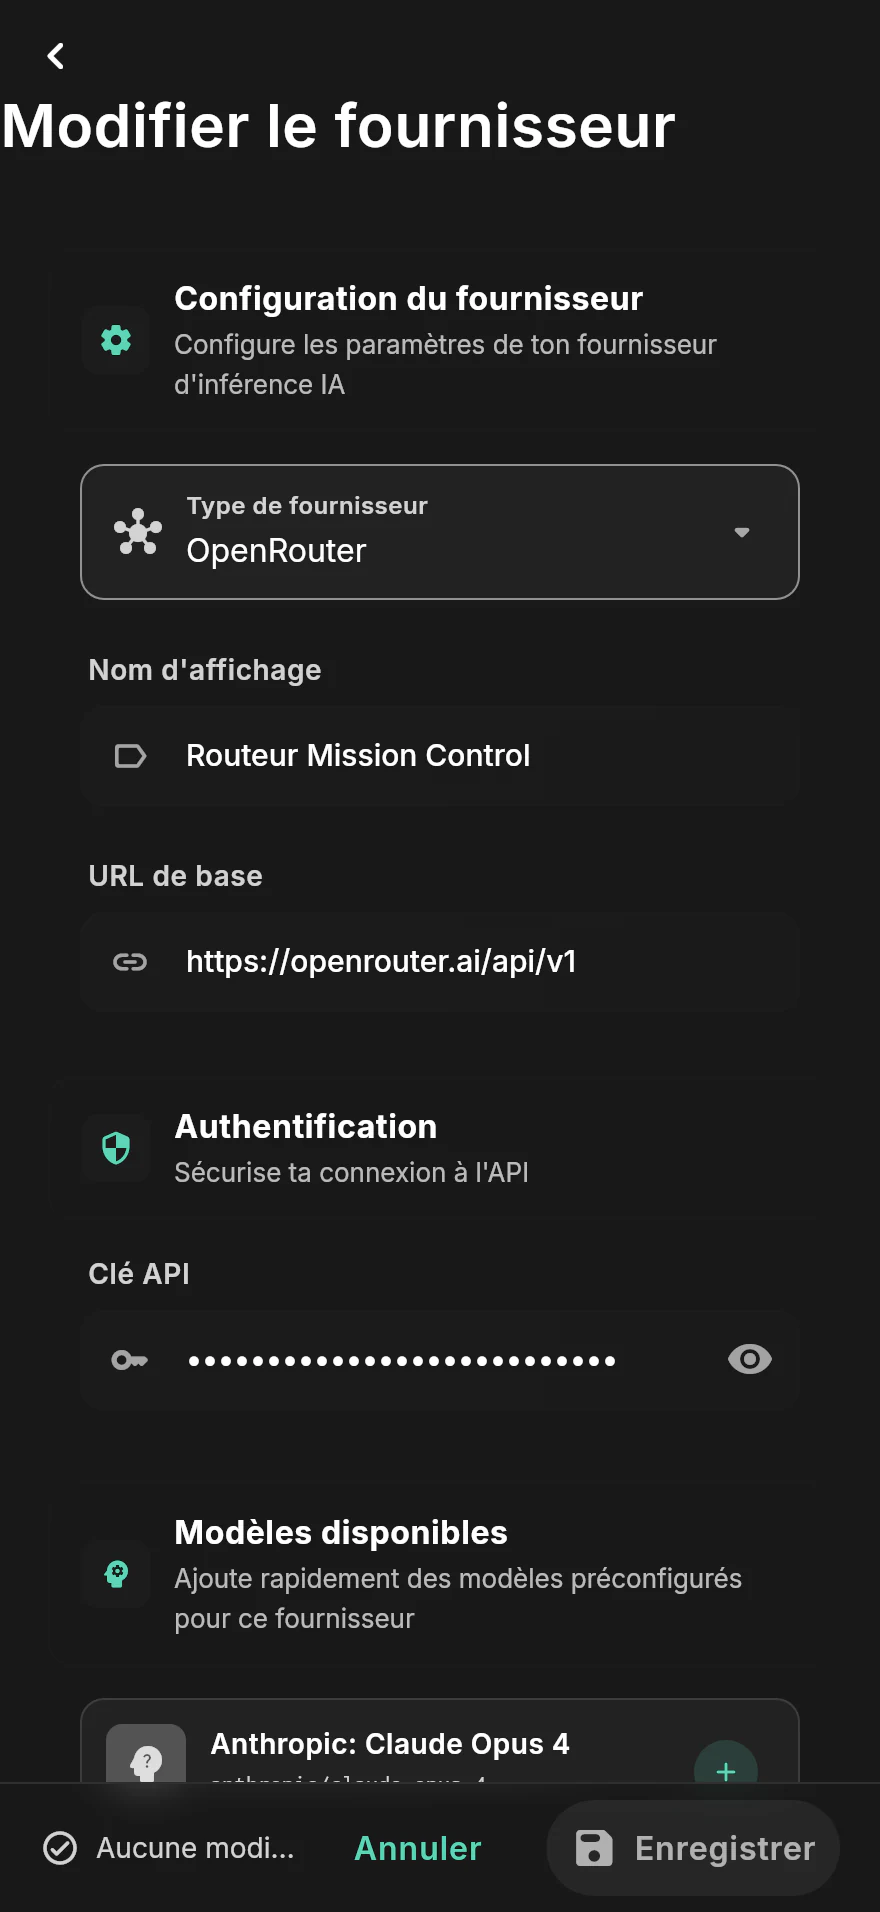Click the Claude Opus 4 model avatar
The height and width of the screenshot is (1912, 880).
(146, 1754)
